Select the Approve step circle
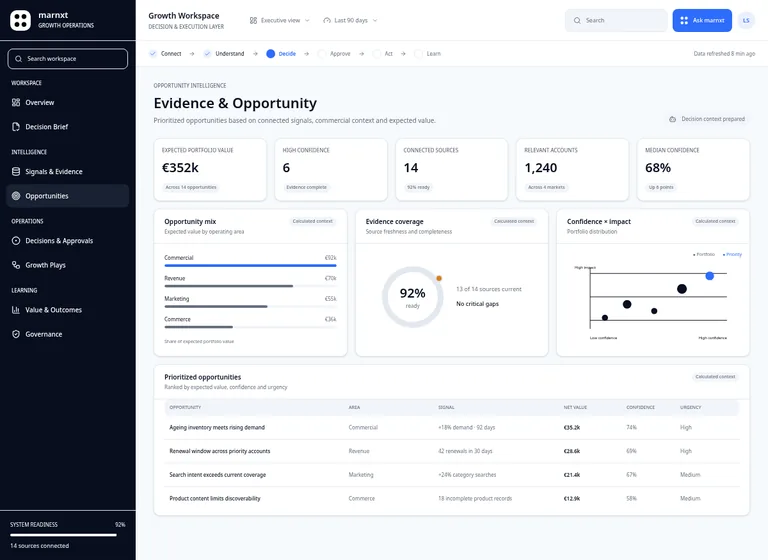 click(x=322, y=53)
